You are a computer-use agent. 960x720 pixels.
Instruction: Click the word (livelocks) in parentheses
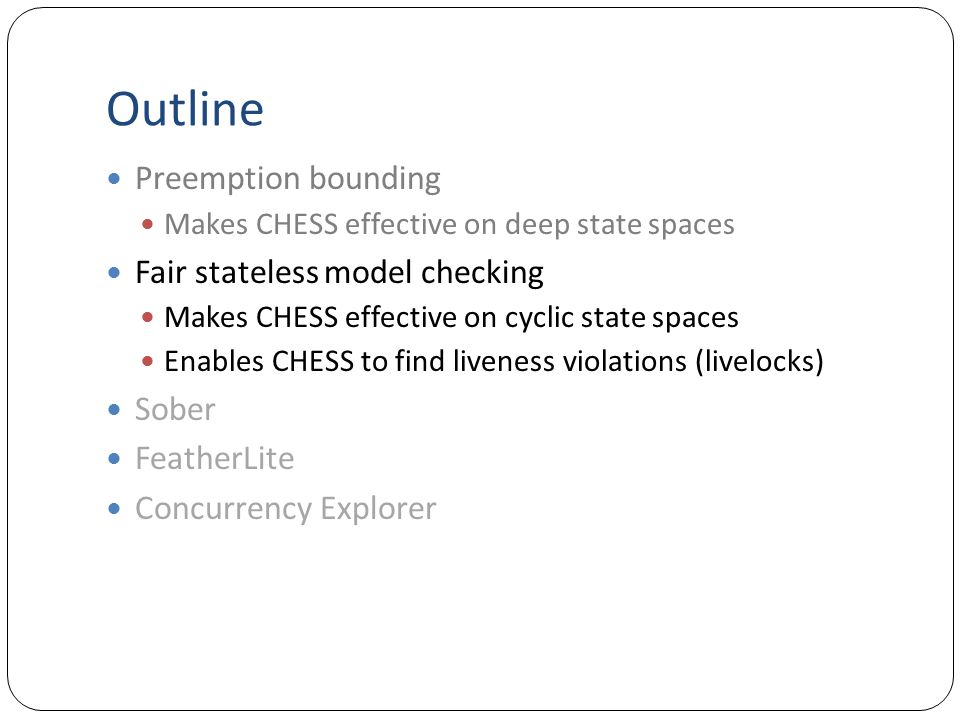(x=759, y=361)
